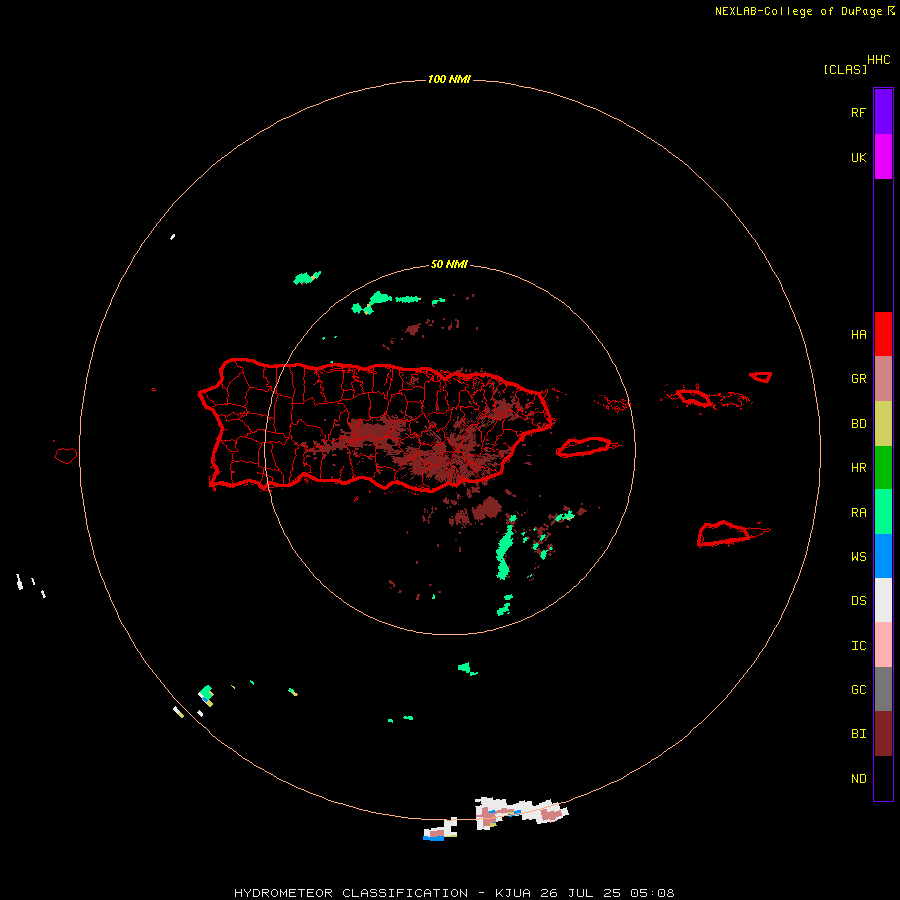Click the WS legend label
900x900 pixels.
[858, 557]
